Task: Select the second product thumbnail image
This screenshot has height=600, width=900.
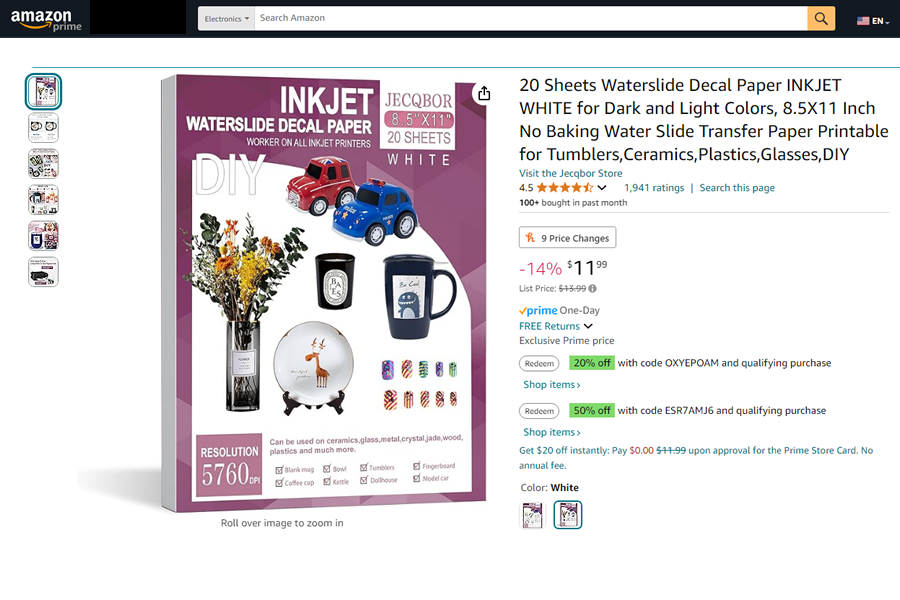Action: pyautogui.click(x=43, y=127)
